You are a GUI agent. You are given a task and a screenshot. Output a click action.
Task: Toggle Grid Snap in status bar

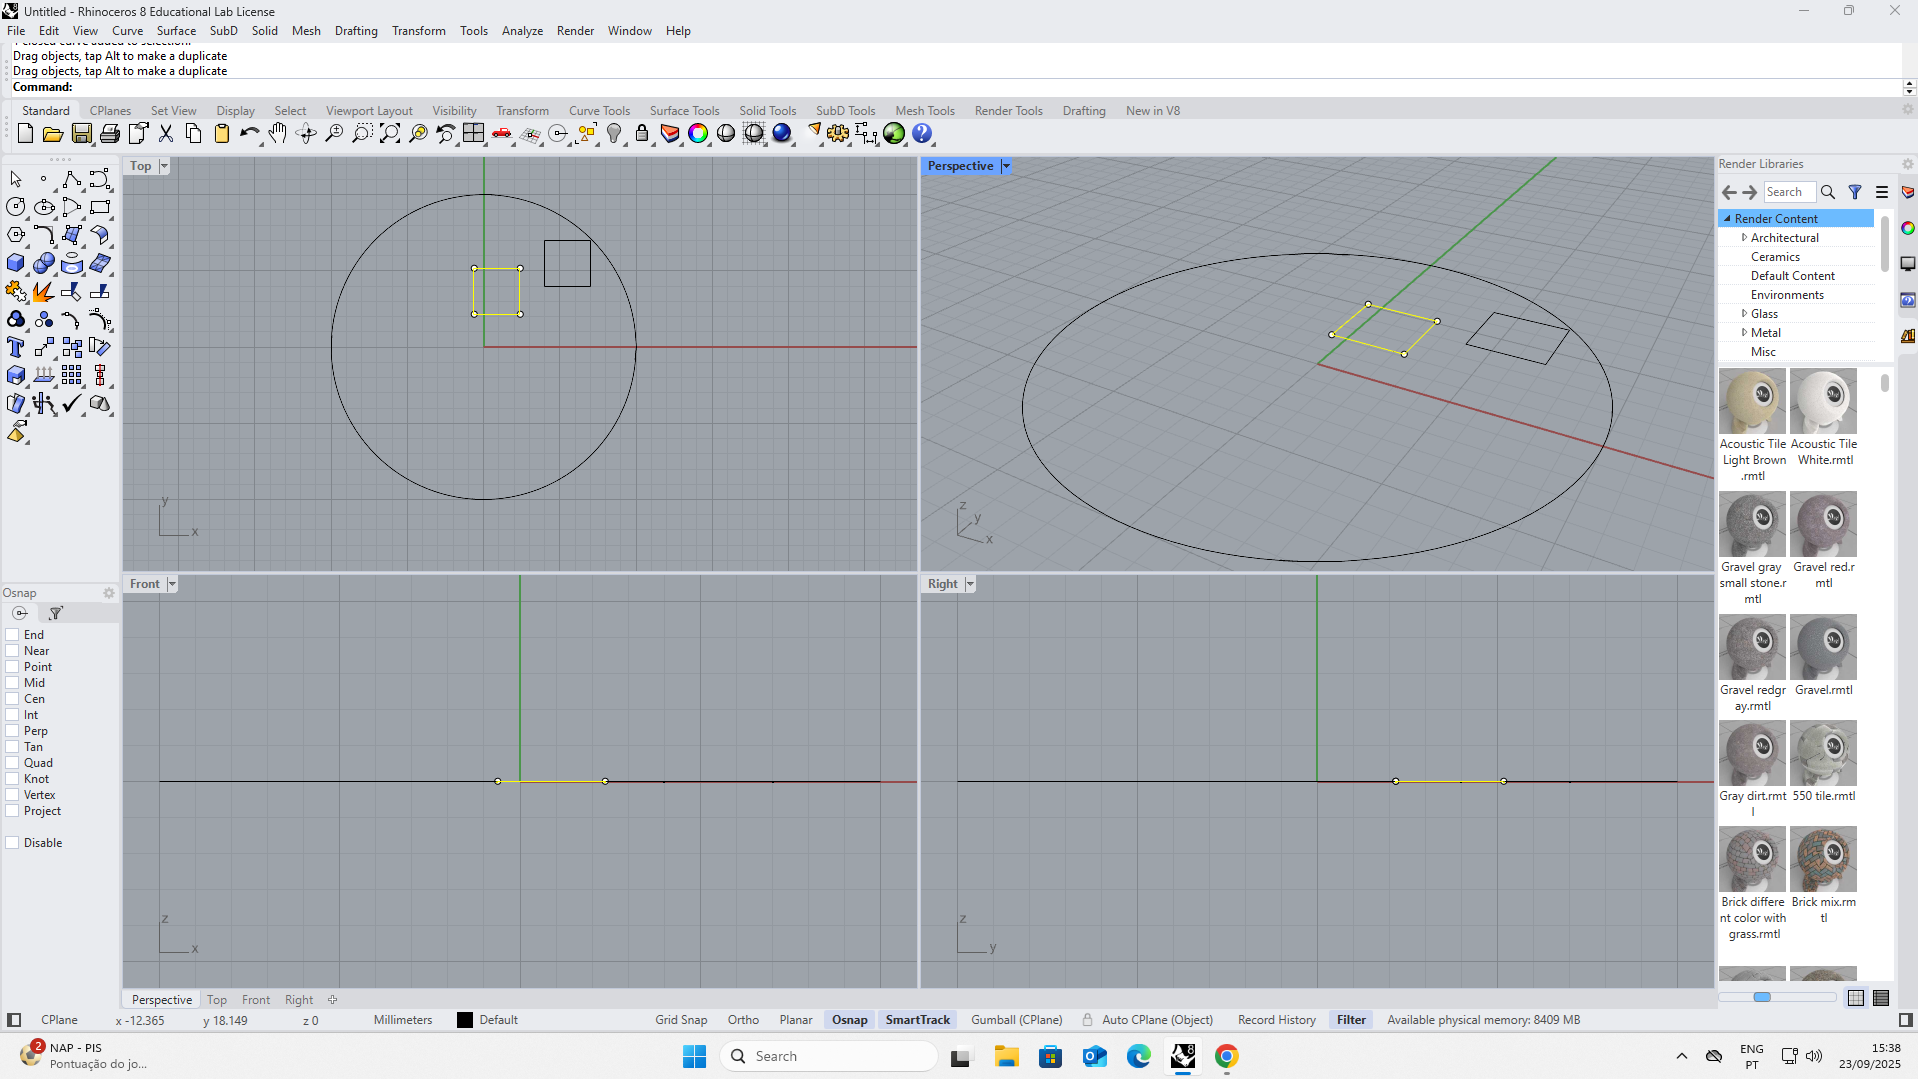(680, 1020)
